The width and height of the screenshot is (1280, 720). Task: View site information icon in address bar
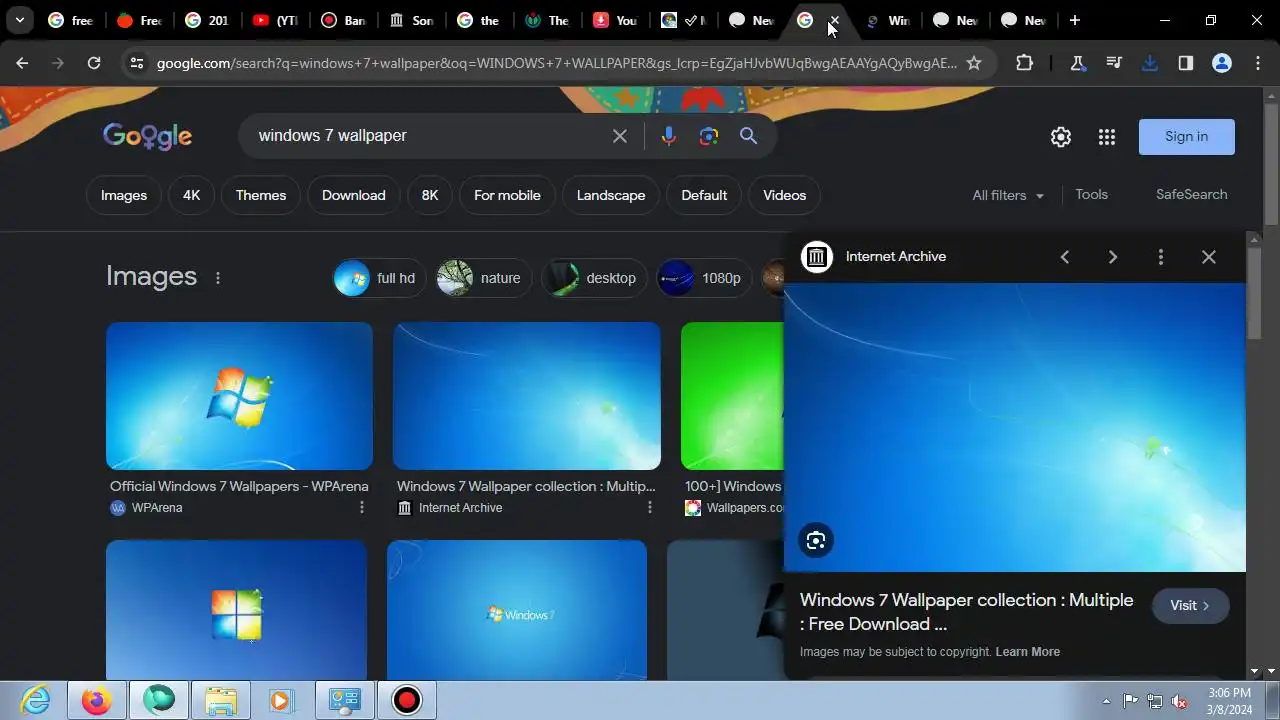click(137, 63)
